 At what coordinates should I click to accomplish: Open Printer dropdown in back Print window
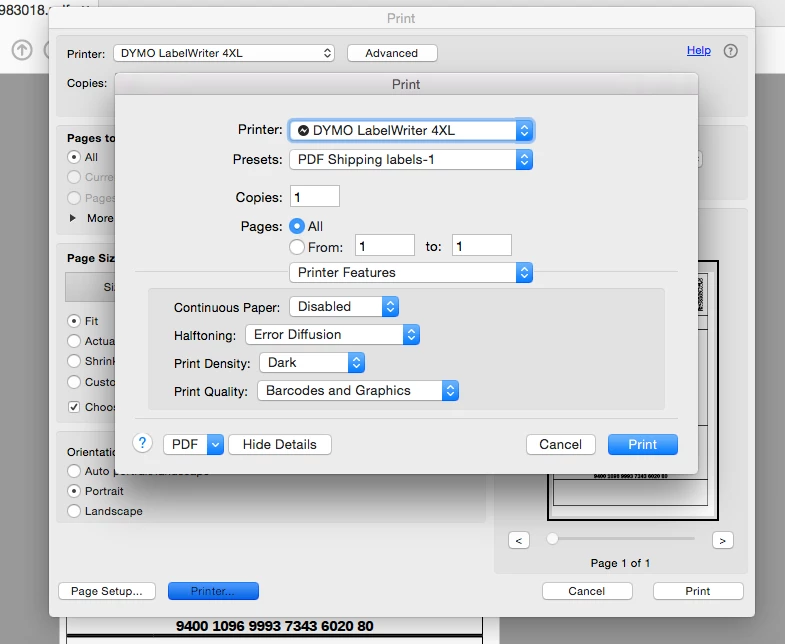point(224,53)
